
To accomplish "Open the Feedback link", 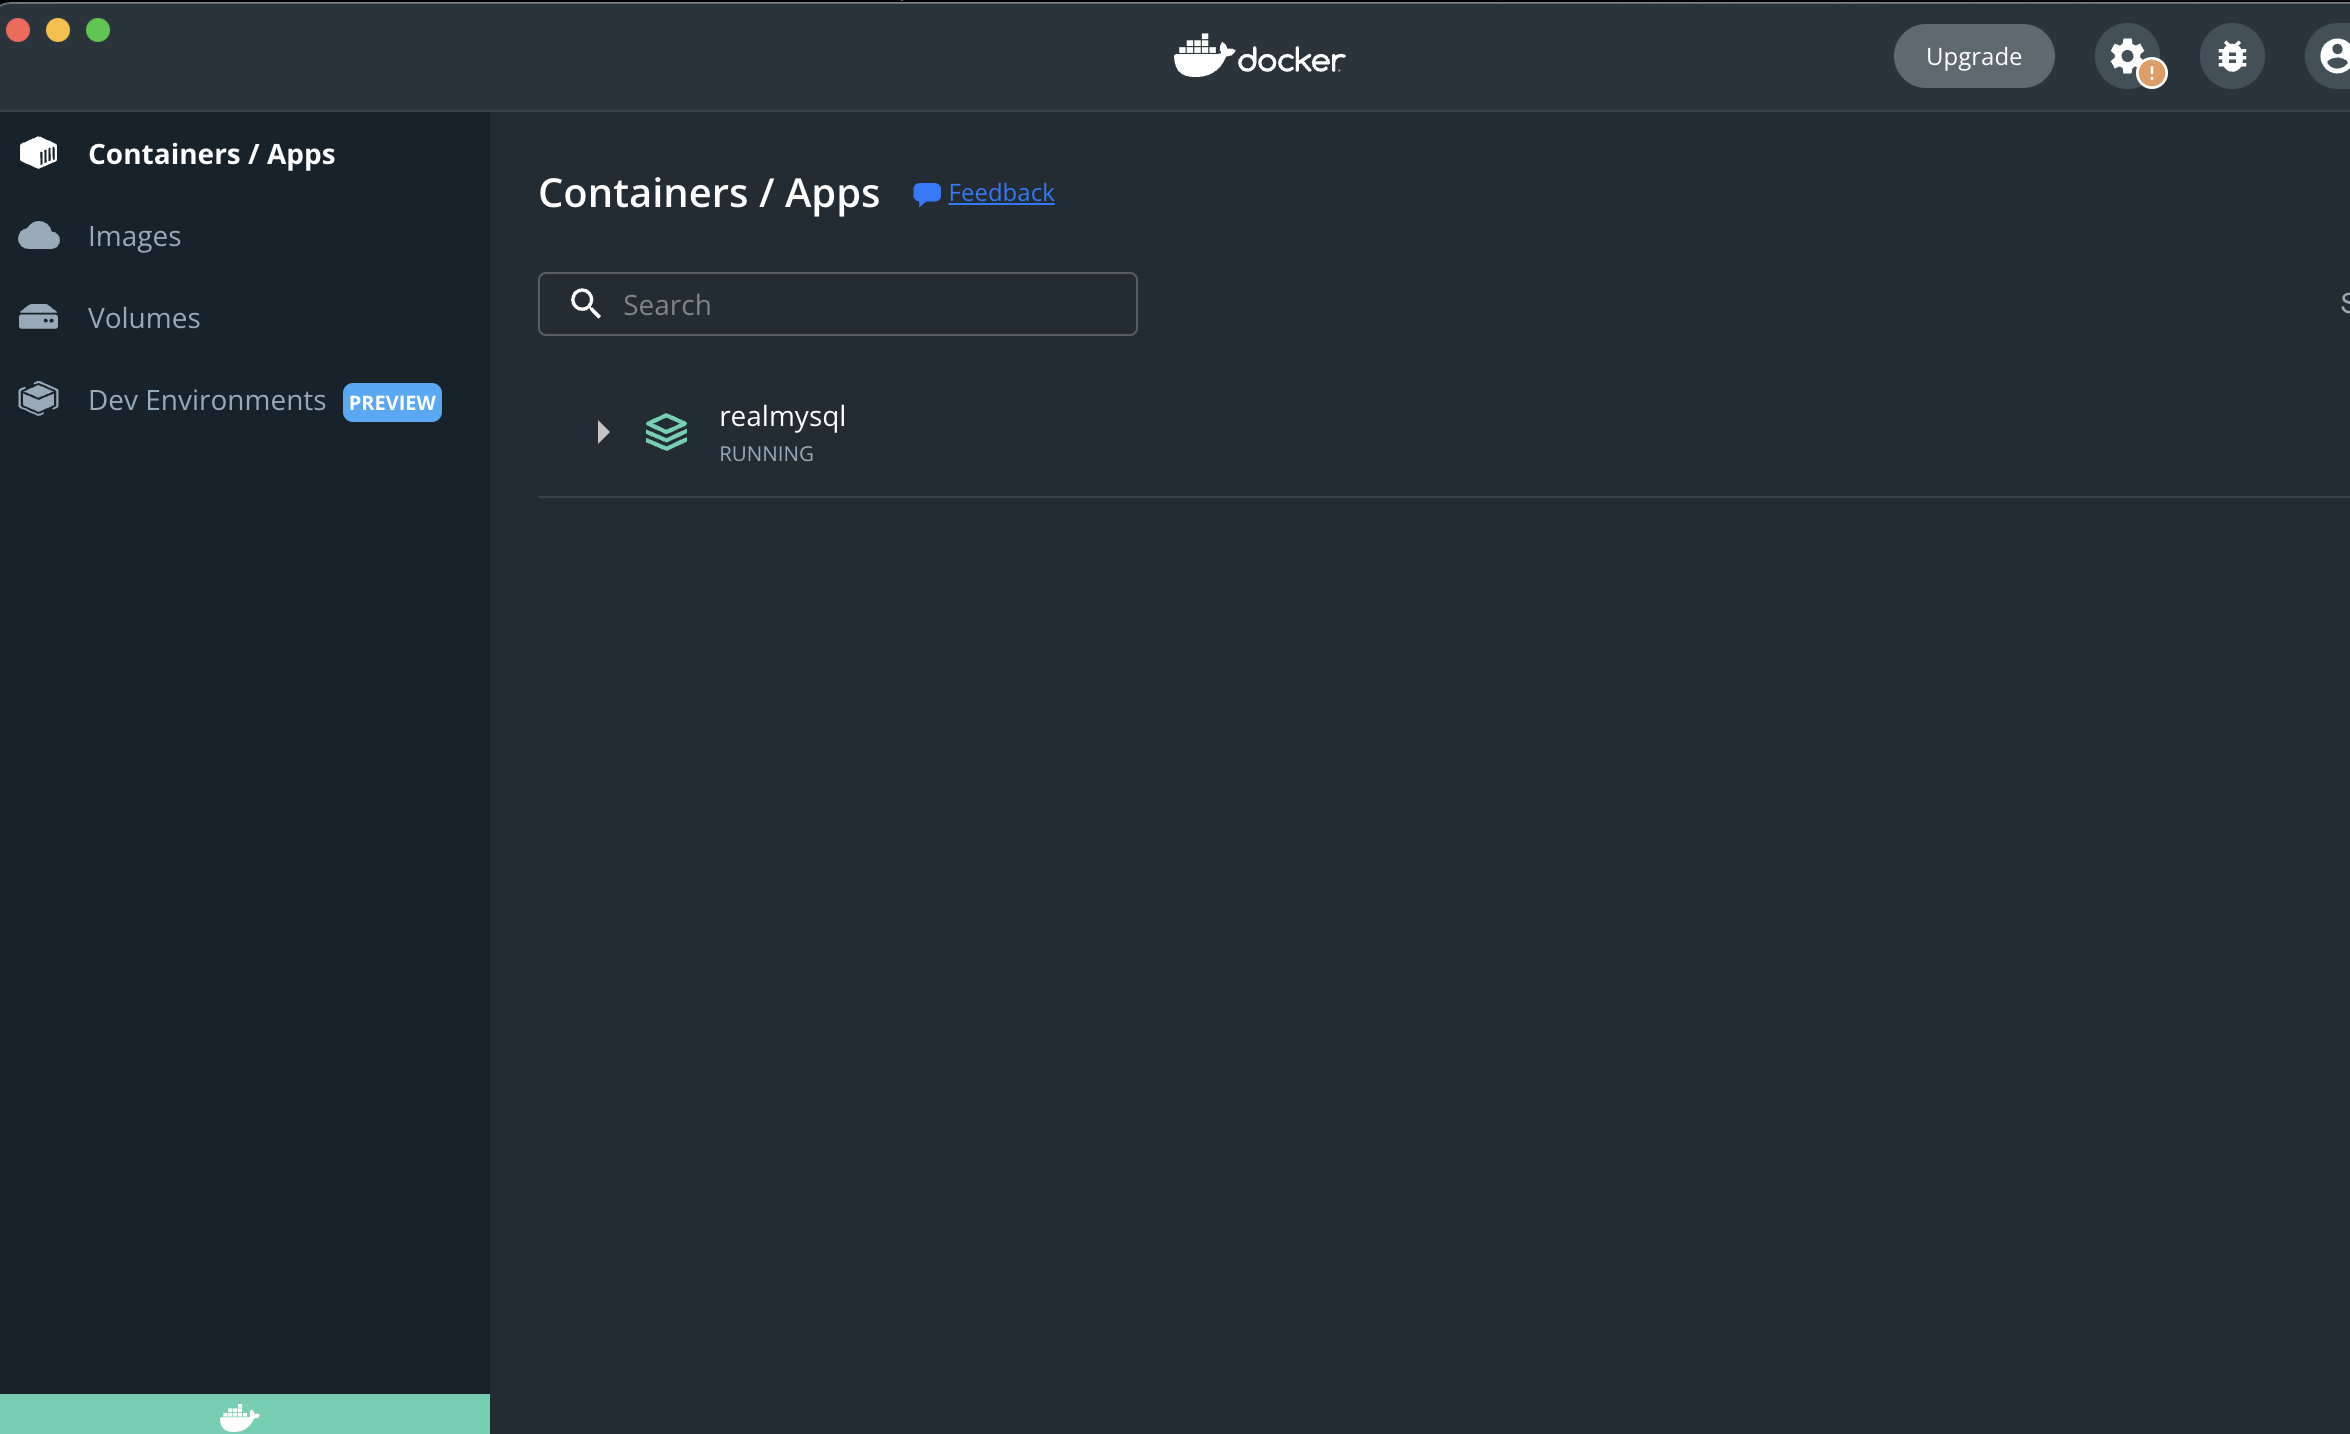I will point(1001,192).
